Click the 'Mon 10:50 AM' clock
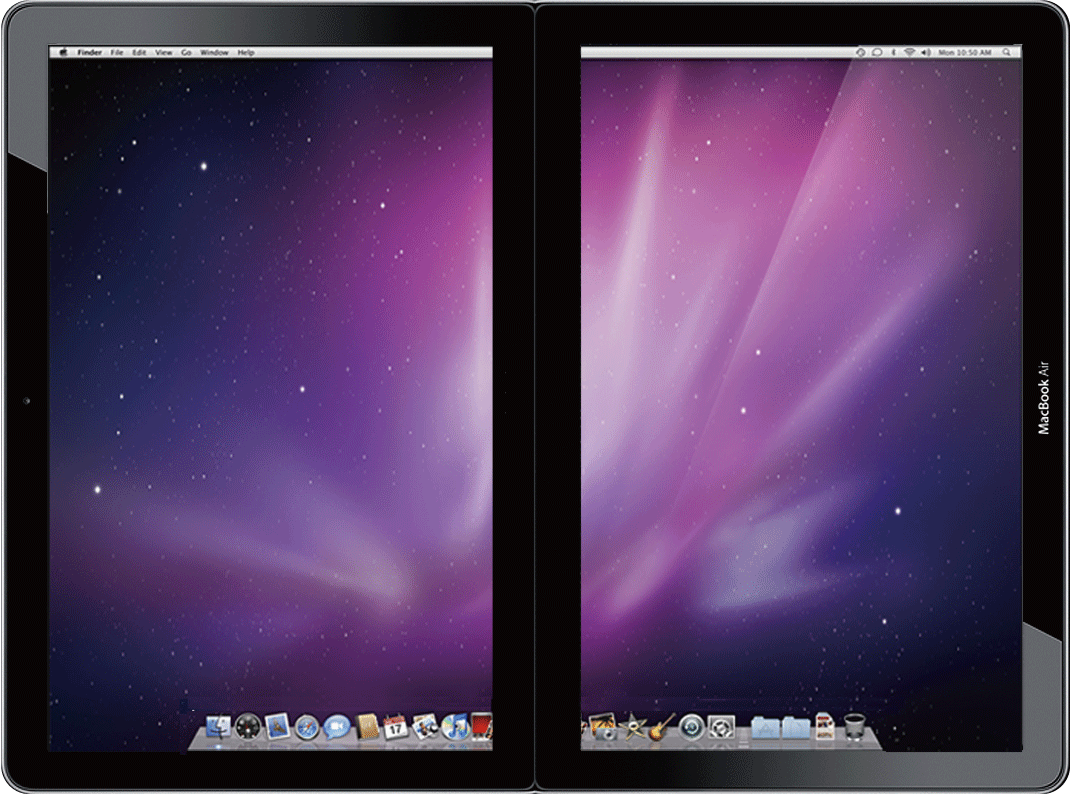This screenshot has height=795, width=1071. pos(964,52)
